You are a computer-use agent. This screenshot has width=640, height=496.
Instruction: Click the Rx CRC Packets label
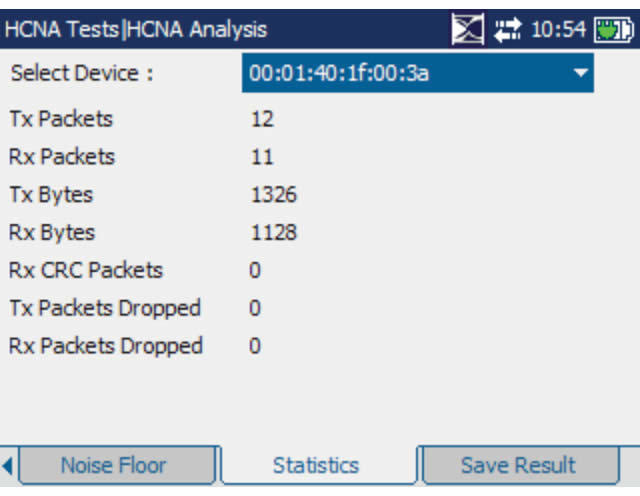[85, 270]
